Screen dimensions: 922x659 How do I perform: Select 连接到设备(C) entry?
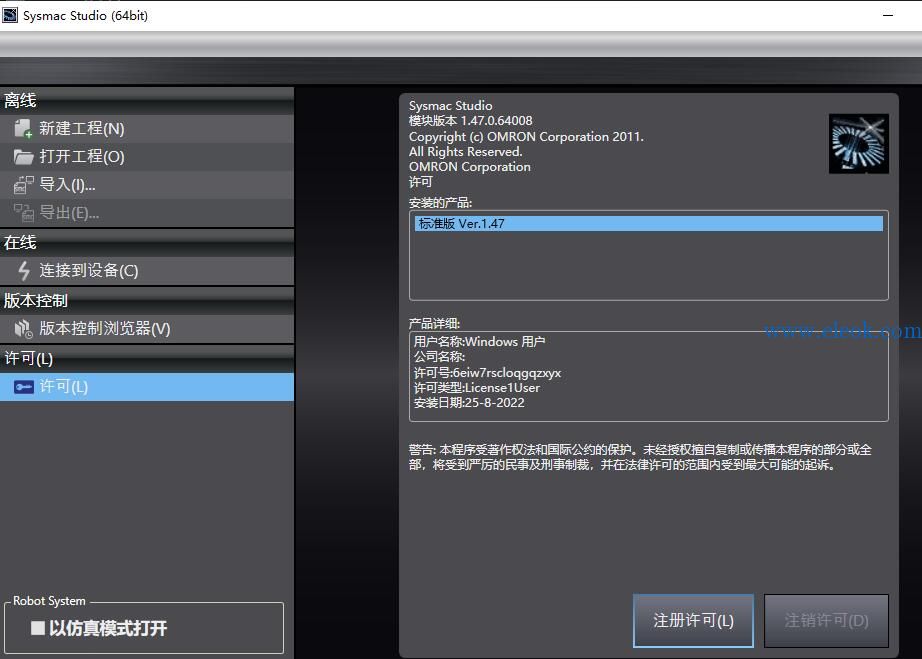(147, 271)
